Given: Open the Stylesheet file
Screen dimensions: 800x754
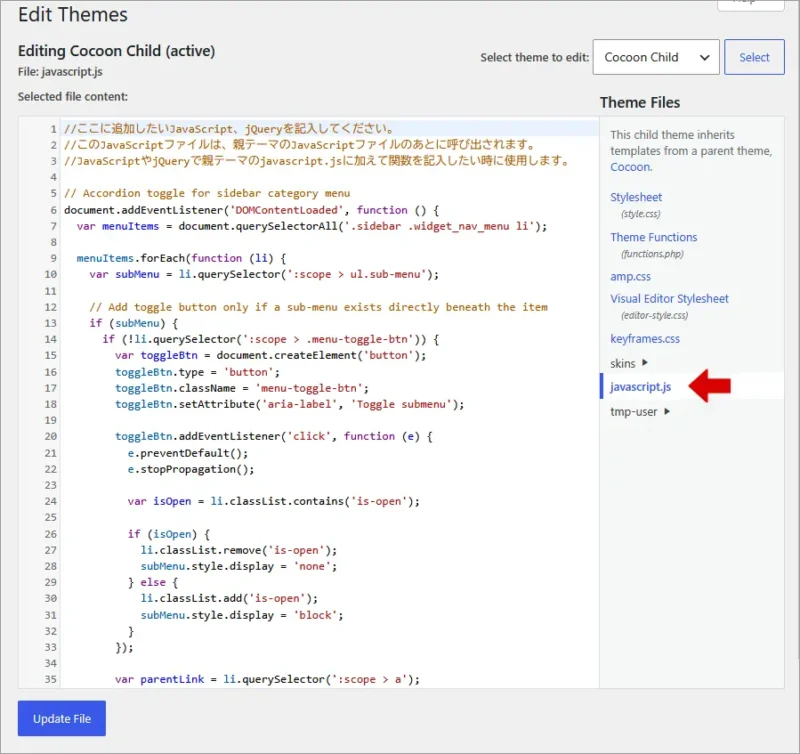Looking at the screenshot, I should [636, 197].
